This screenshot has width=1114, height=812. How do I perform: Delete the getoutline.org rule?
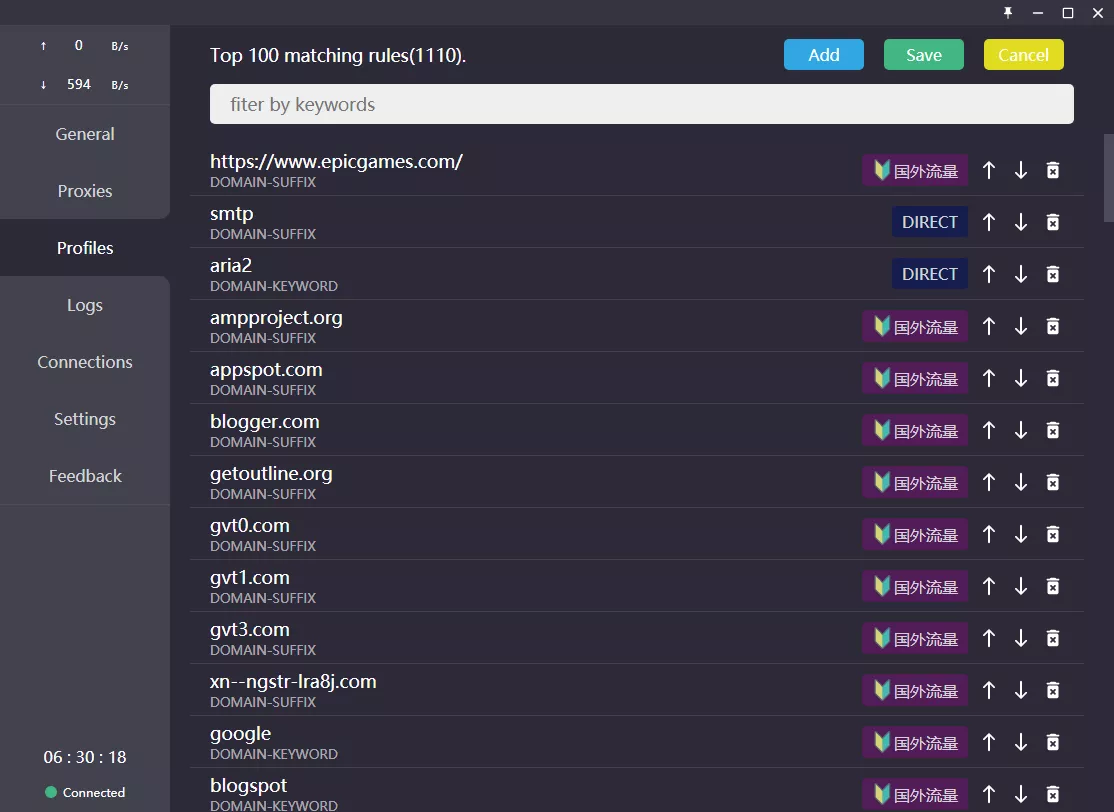pos(1053,482)
